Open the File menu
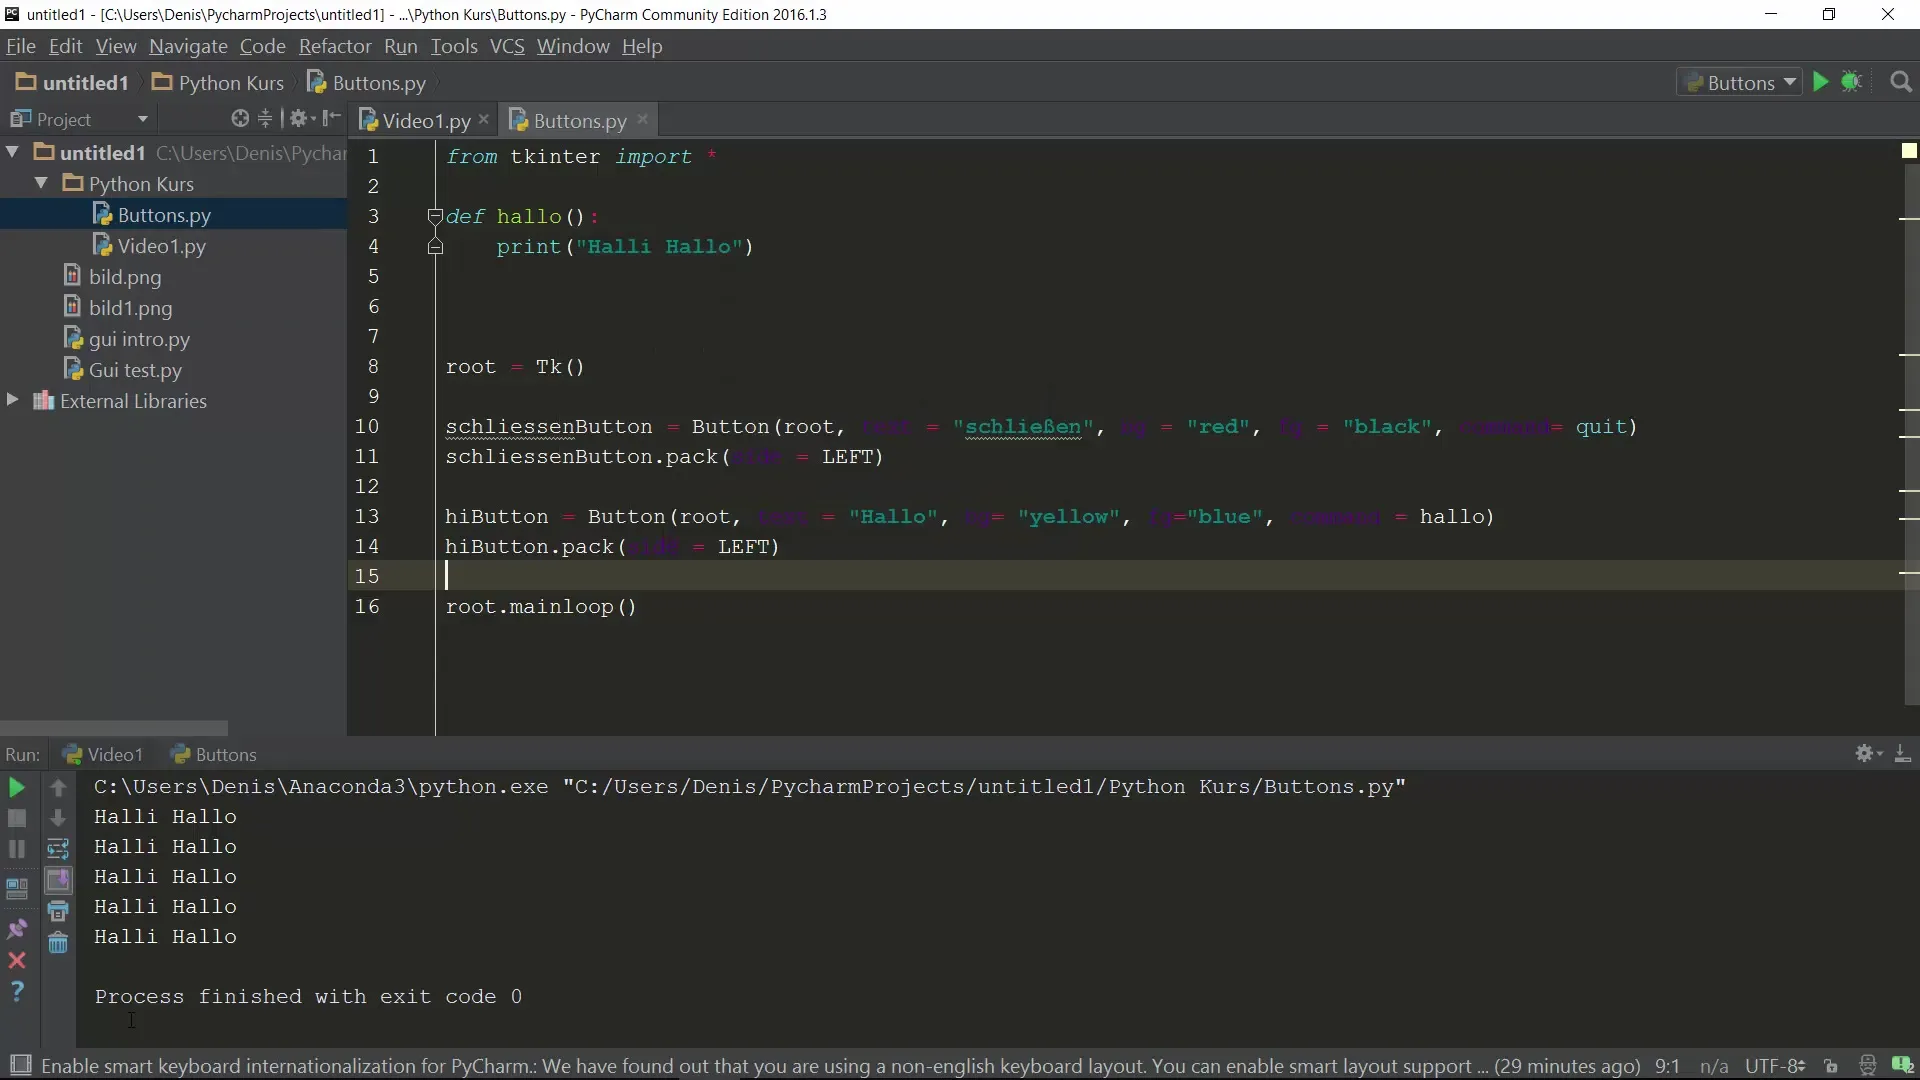The image size is (1920, 1080). [x=21, y=46]
